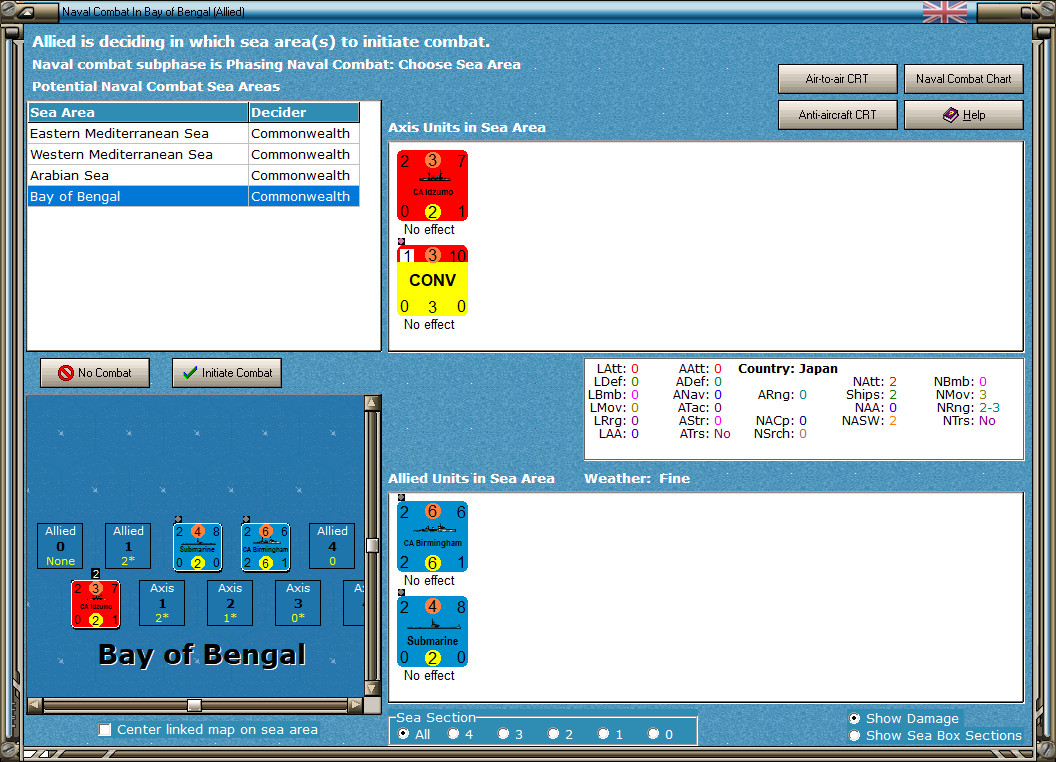Select sea section 1 radio button
Image resolution: width=1056 pixels, height=762 pixels.
coord(603,734)
